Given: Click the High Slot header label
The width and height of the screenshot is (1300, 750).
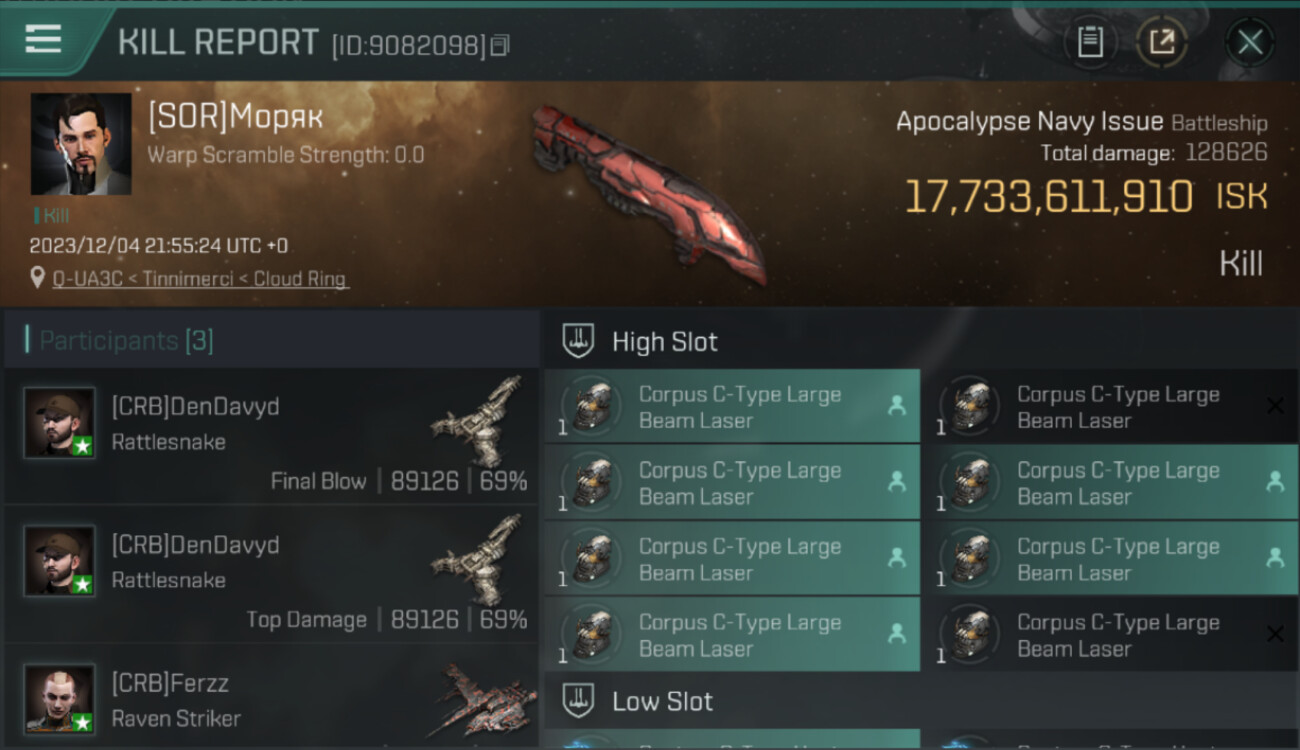Looking at the screenshot, I should tap(665, 342).
